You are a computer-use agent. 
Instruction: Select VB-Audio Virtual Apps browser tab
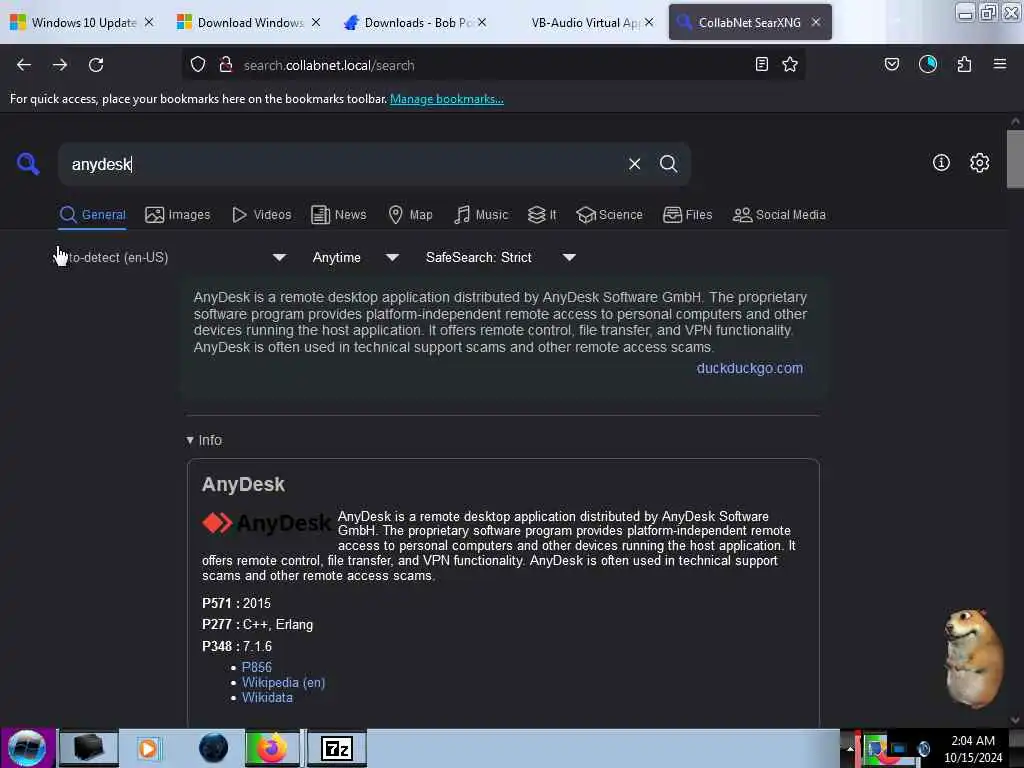click(x=584, y=22)
